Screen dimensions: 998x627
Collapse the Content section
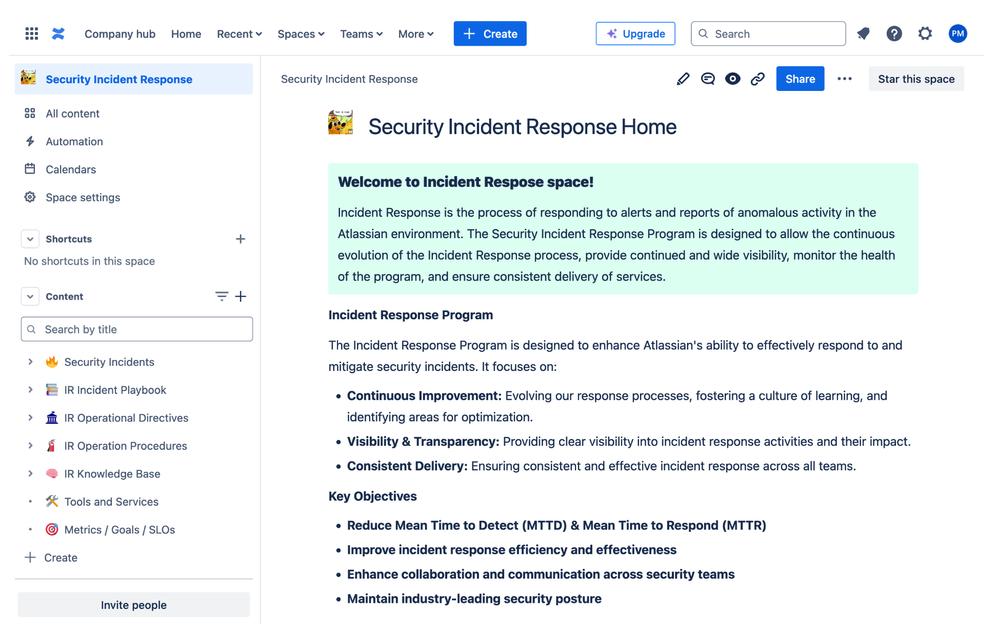30,297
